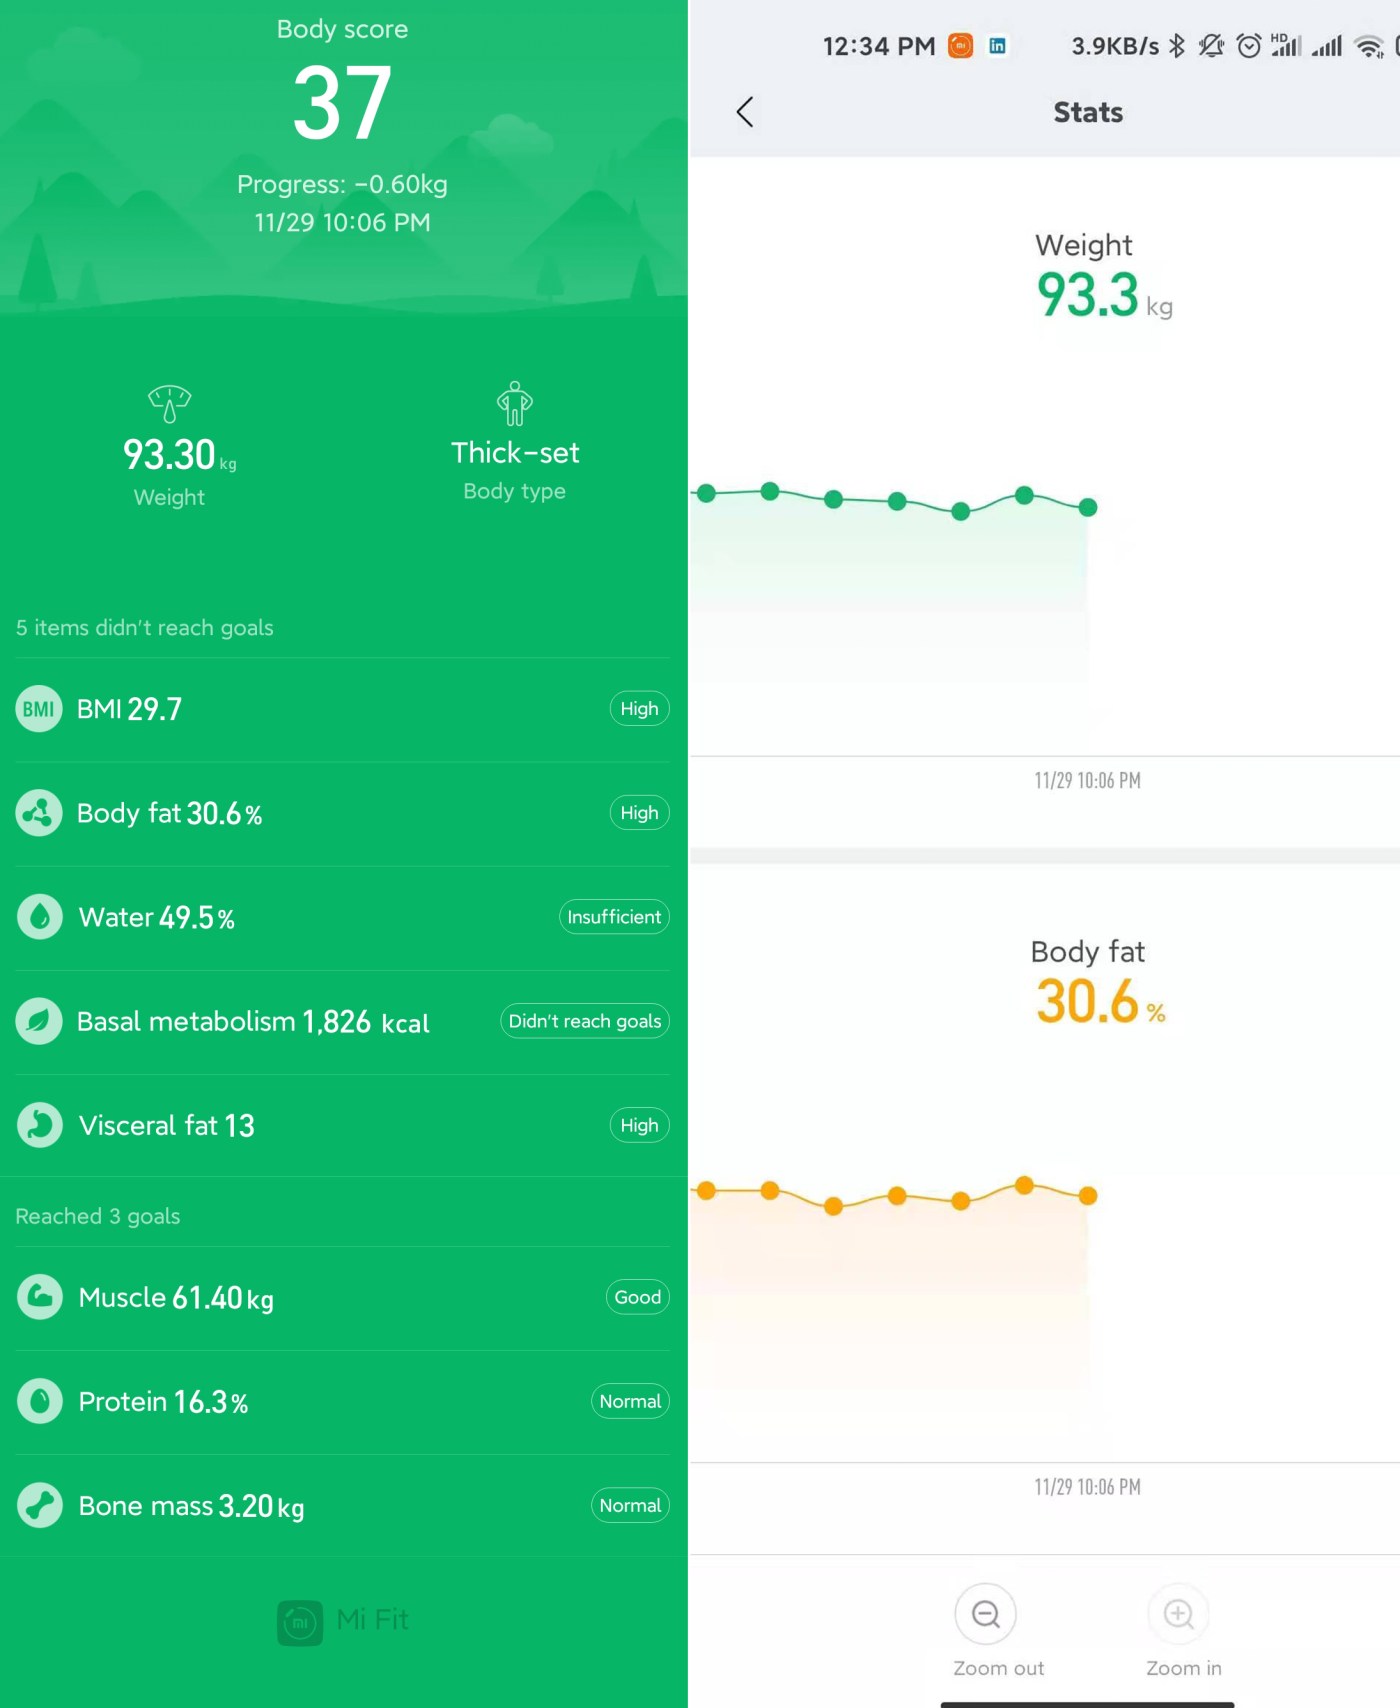Open Basal metabolism 1,826 kcal row
1400x1708 pixels.
343,1021
